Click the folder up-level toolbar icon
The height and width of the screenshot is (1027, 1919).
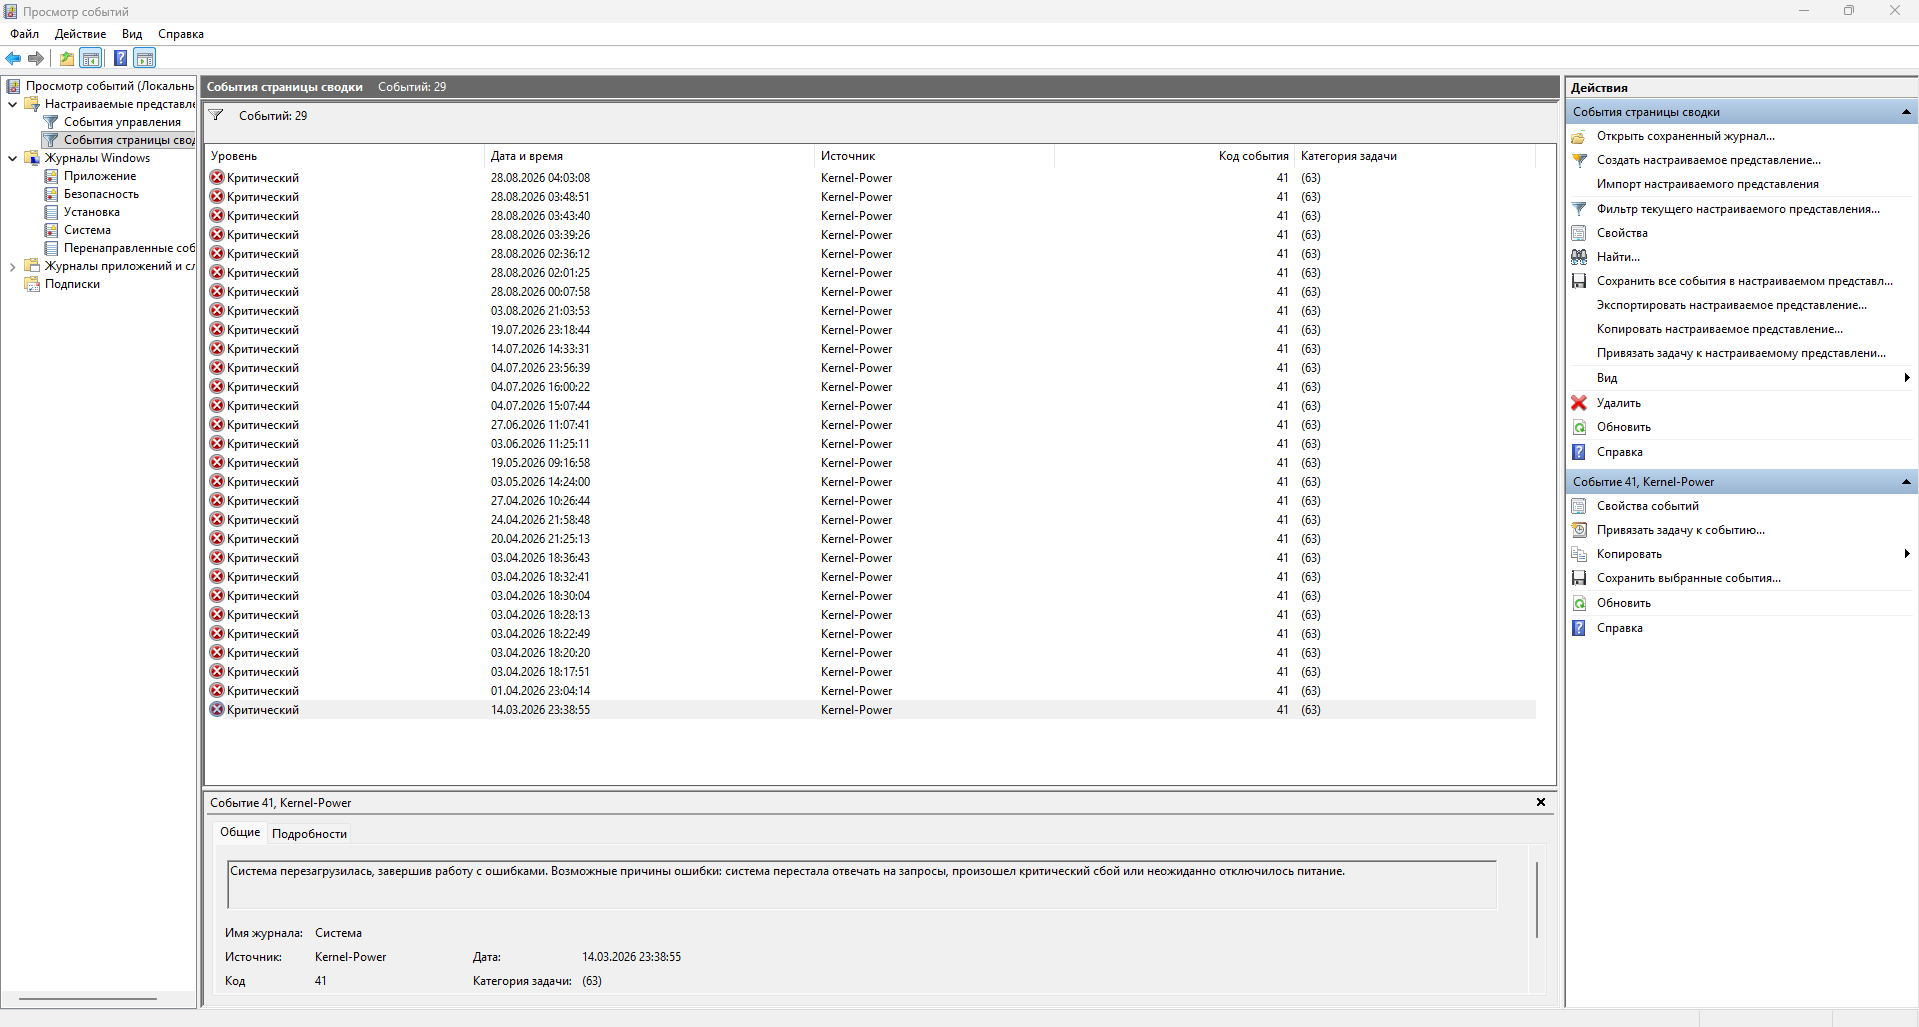point(66,58)
